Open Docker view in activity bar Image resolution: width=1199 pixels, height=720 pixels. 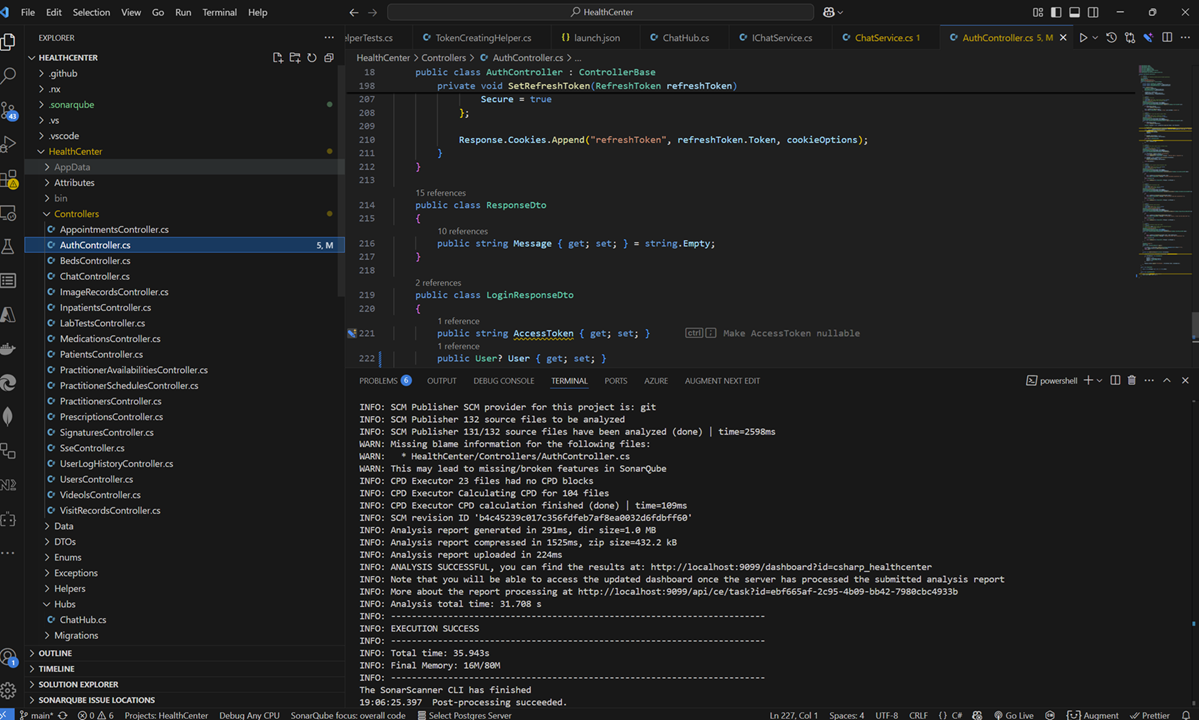tap(8, 349)
